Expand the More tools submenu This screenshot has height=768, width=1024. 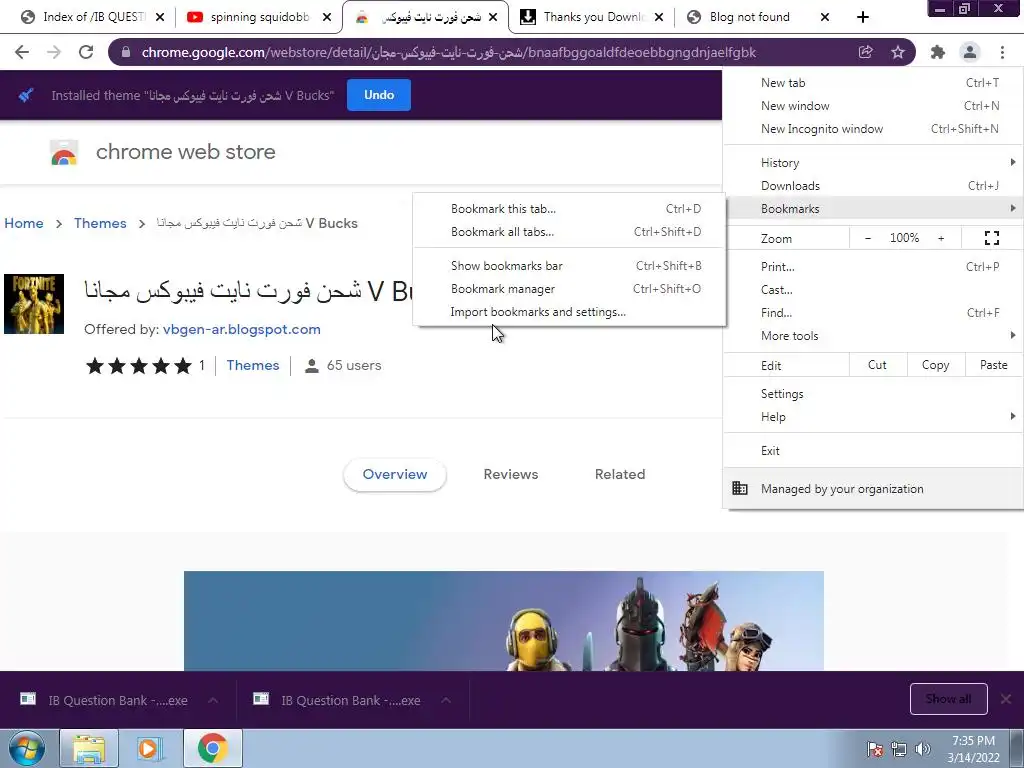pyautogui.click(x=873, y=336)
